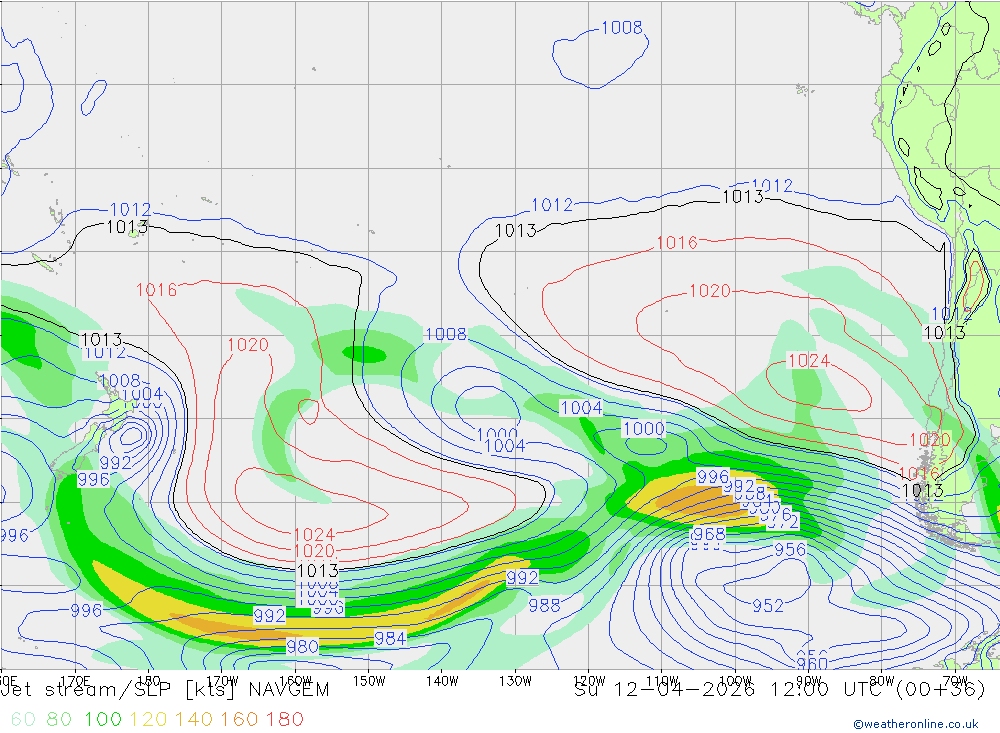Click the 980 isobar label

click(x=302, y=646)
